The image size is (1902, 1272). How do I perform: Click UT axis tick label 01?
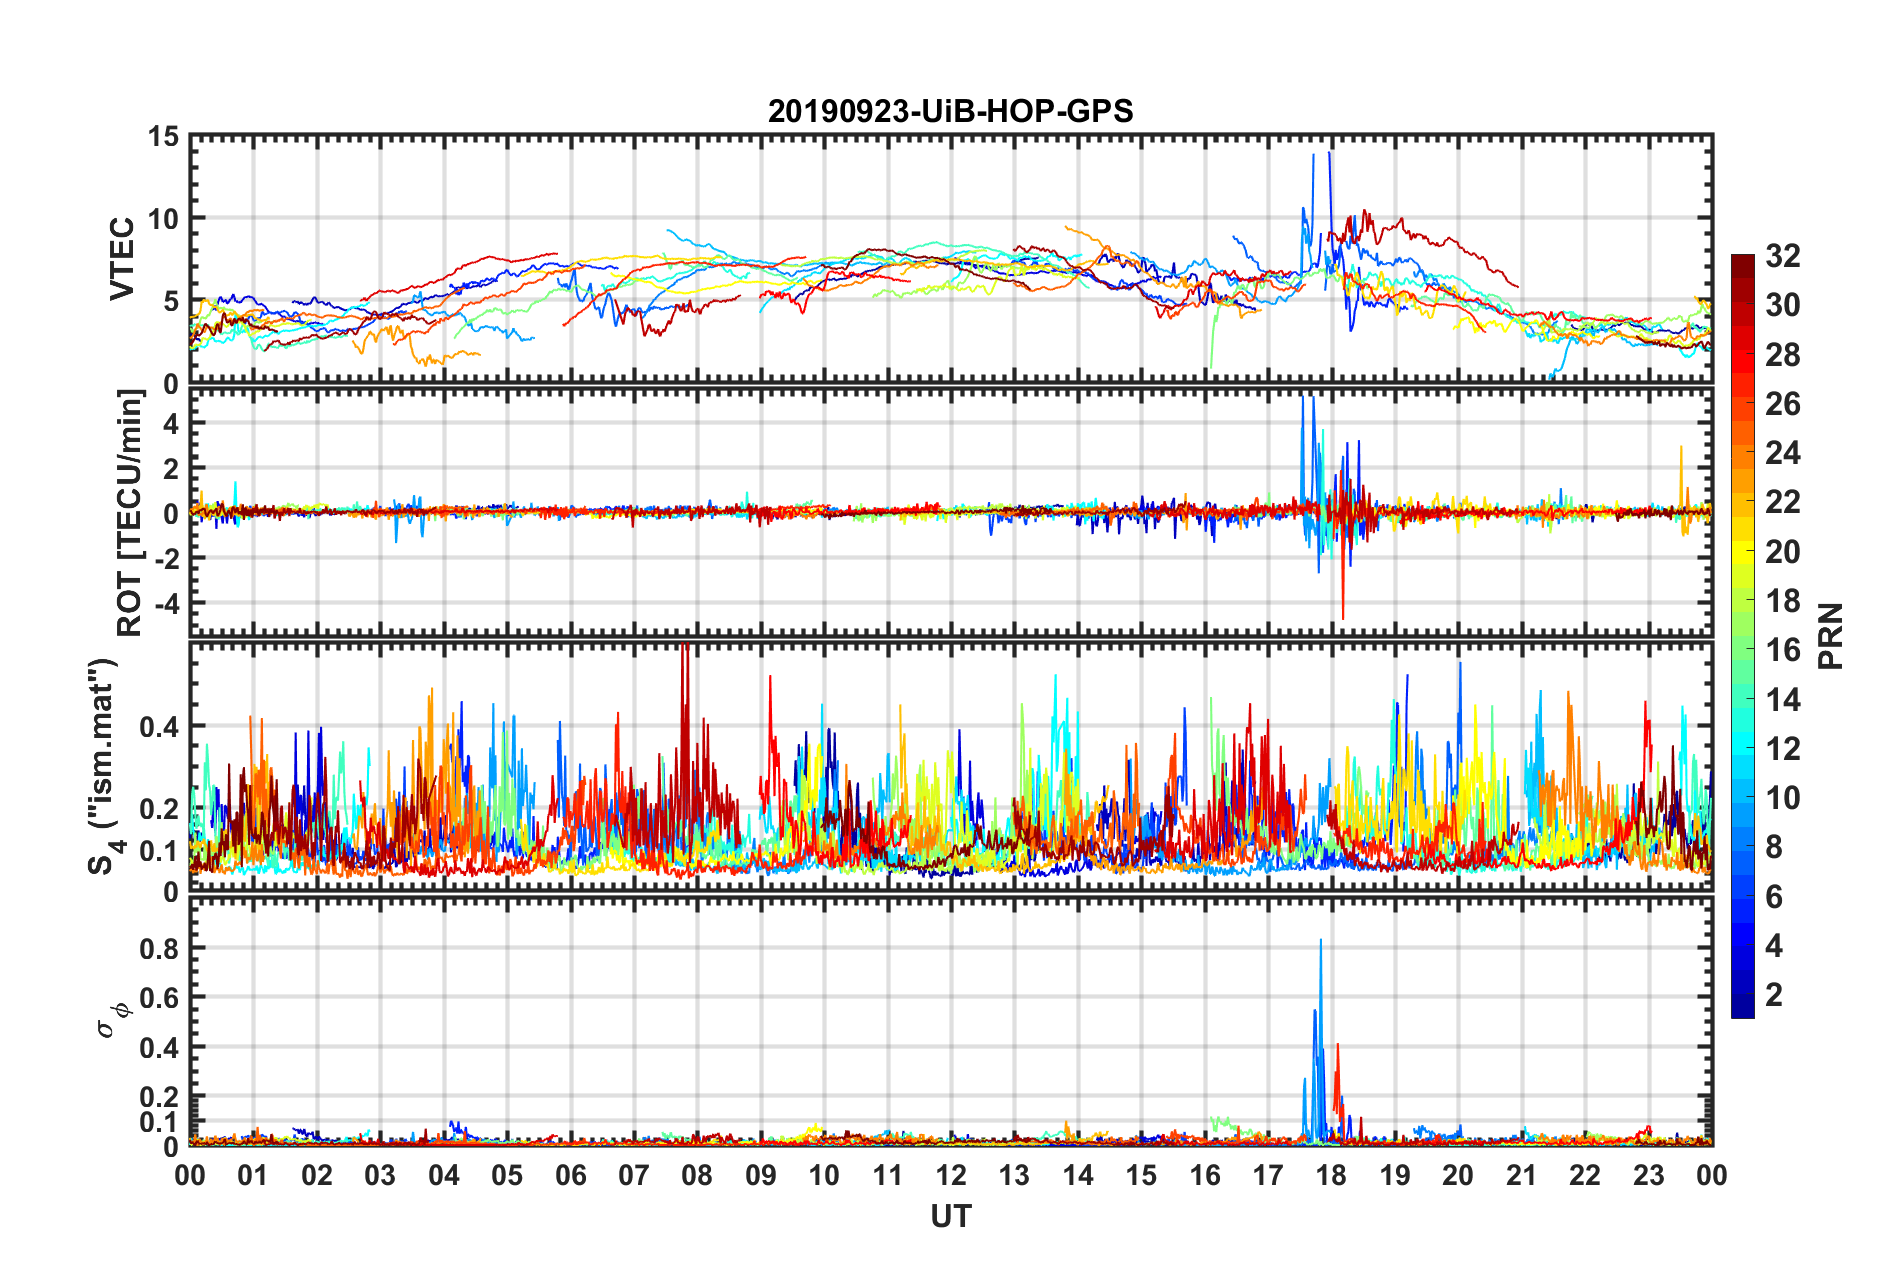[253, 1175]
